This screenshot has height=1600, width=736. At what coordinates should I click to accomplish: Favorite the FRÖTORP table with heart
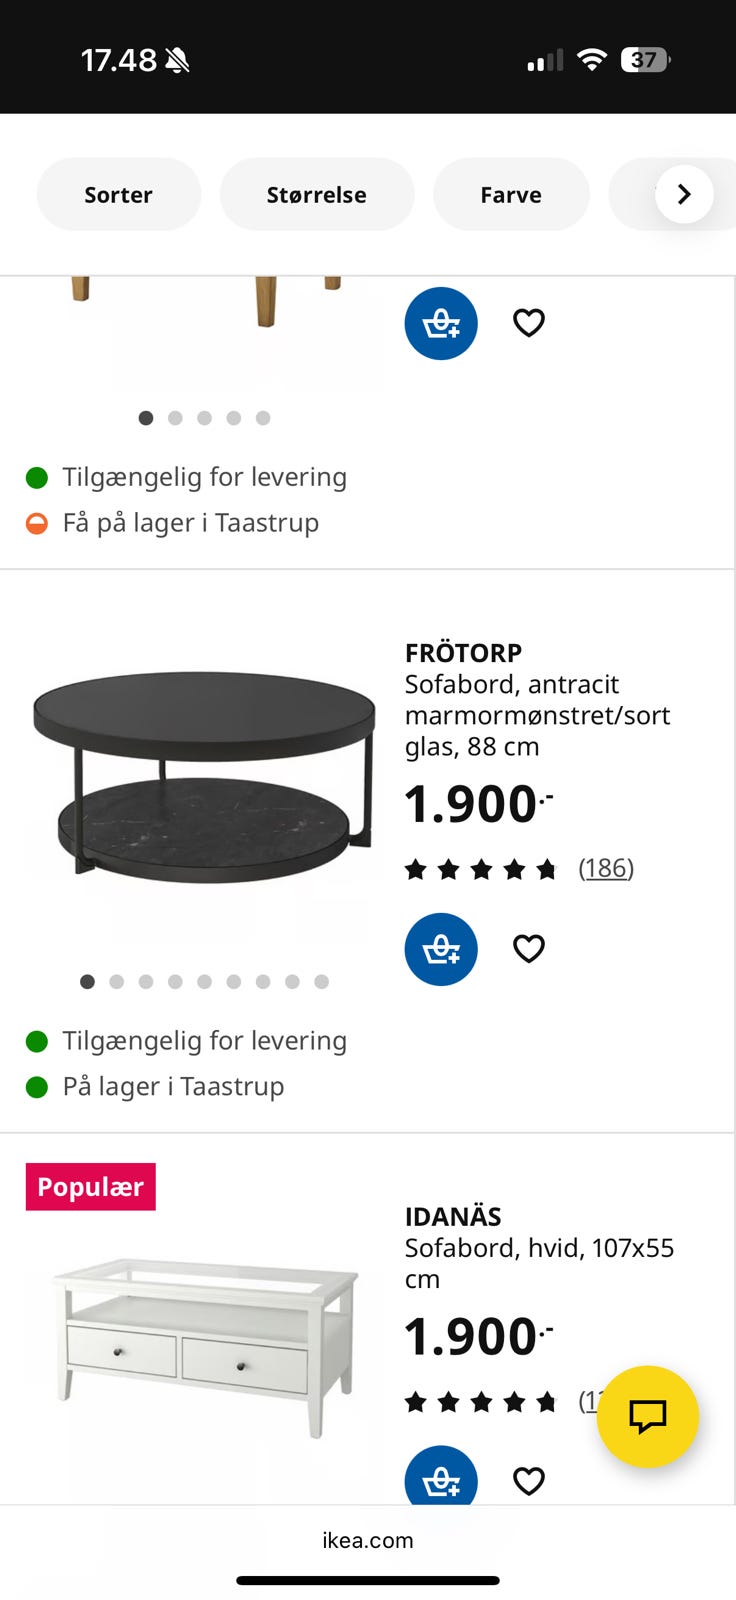(x=529, y=948)
